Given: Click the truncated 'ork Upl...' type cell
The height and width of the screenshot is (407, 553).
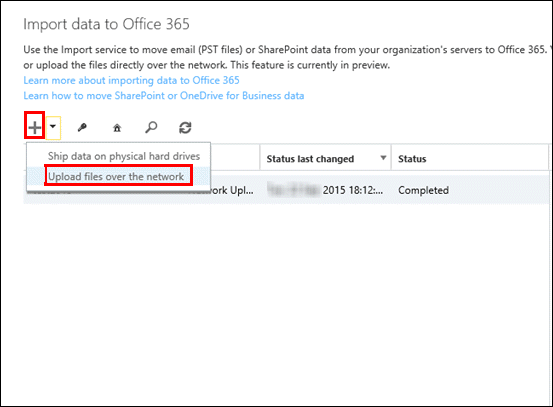Looking at the screenshot, I should [x=232, y=190].
